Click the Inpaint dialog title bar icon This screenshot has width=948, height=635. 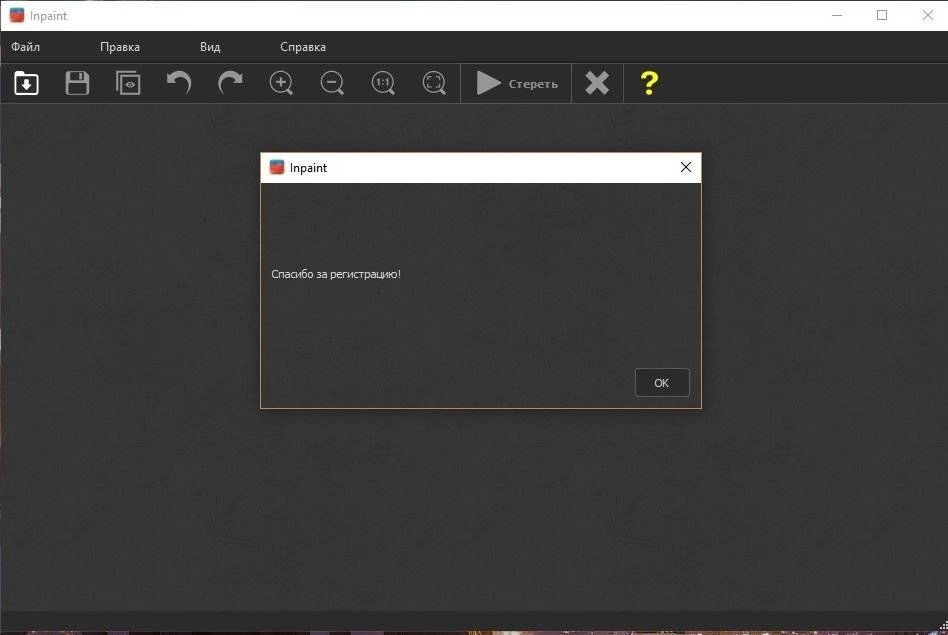(x=277, y=168)
